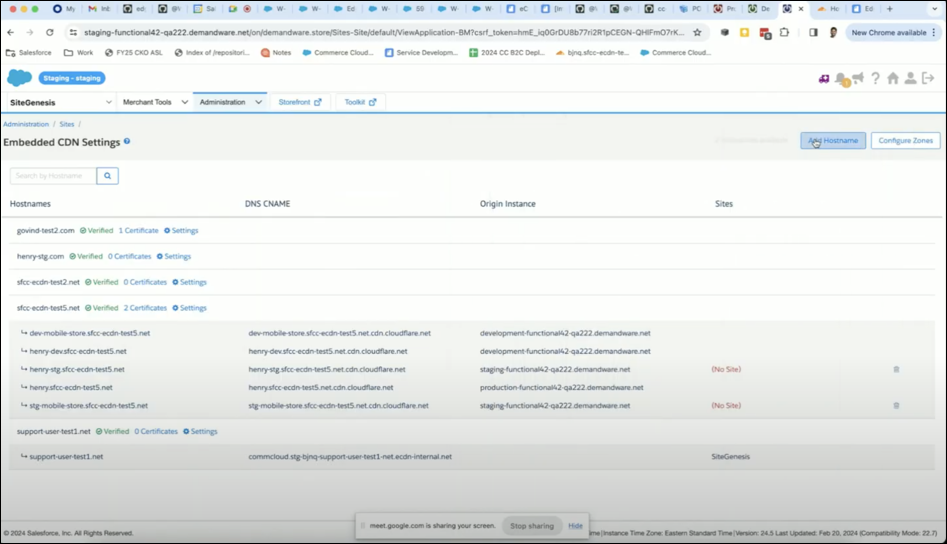This screenshot has width=947, height=544.
Task: Open the Salesforce bookmarks folder
Action: (x=28, y=53)
